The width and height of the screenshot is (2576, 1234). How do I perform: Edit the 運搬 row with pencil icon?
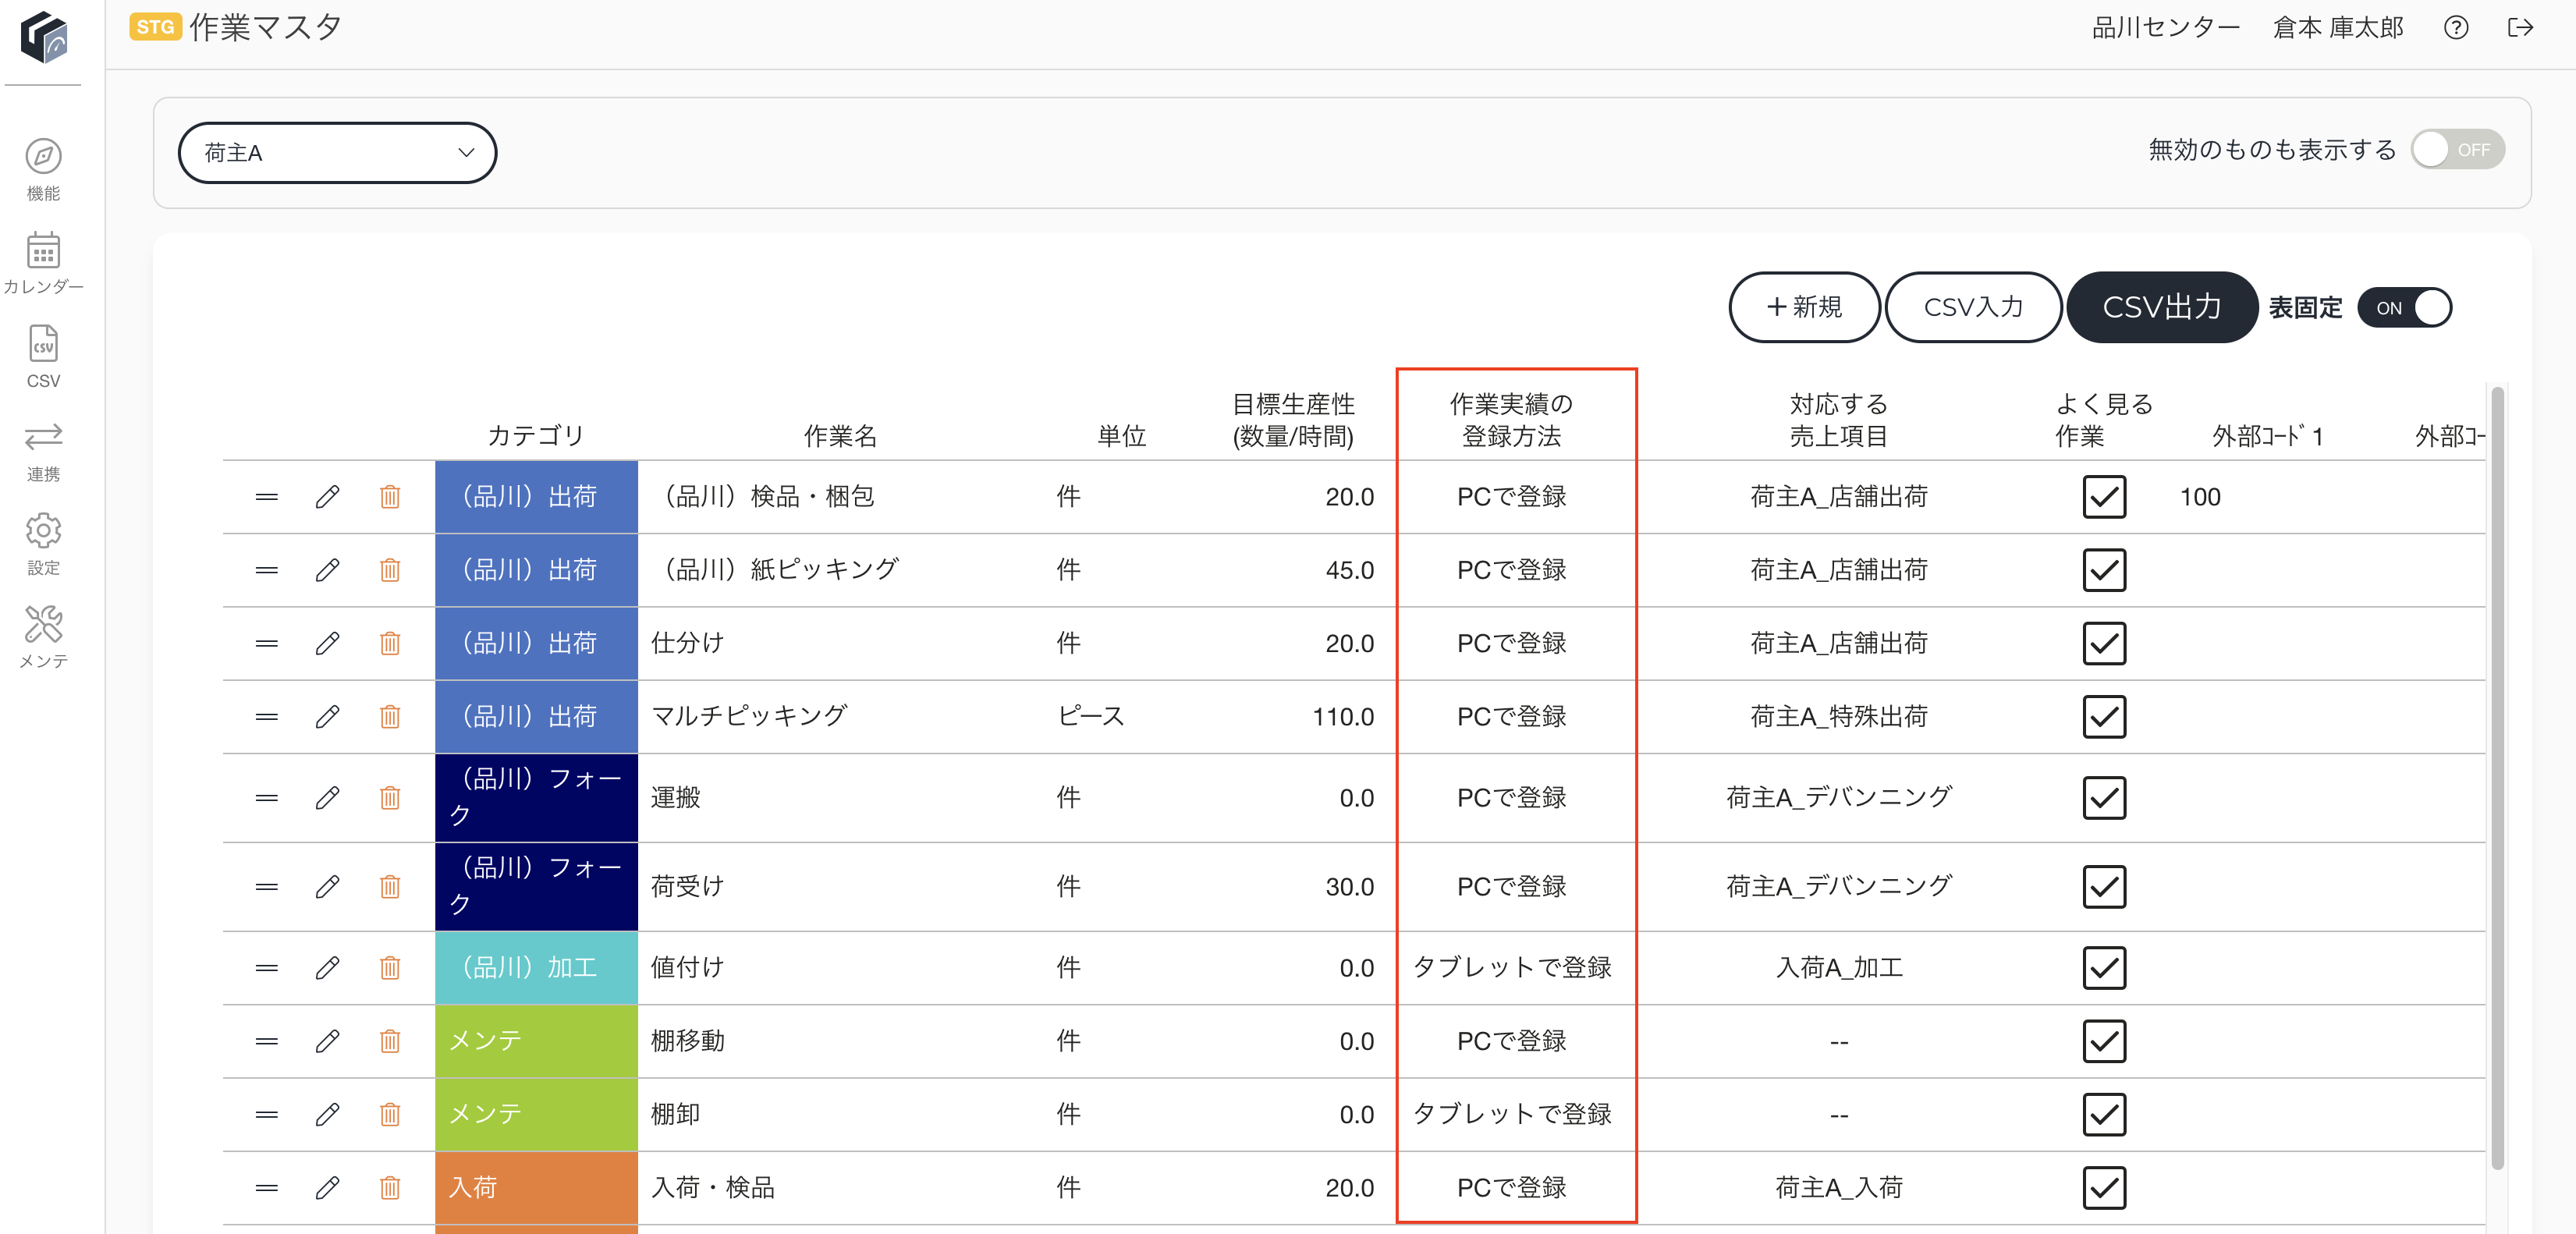[x=327, y=797]
